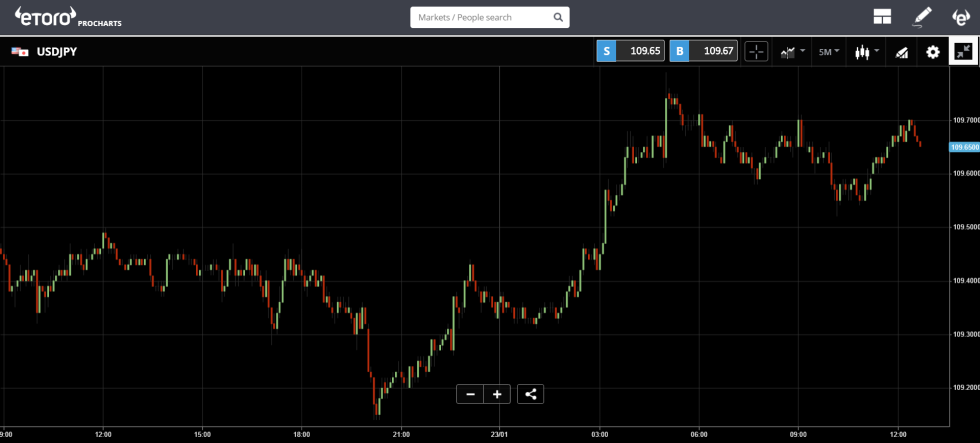This screenshot has width=980, height=443.
Task: Collapse the chart from fullscreen view
Action: tap(963, 52)
